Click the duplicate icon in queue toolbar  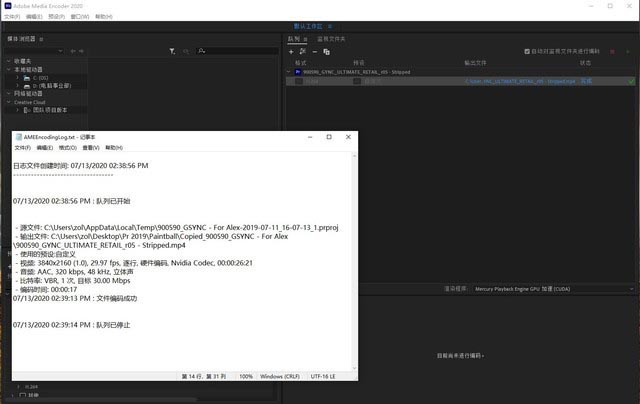click(327, 52)
